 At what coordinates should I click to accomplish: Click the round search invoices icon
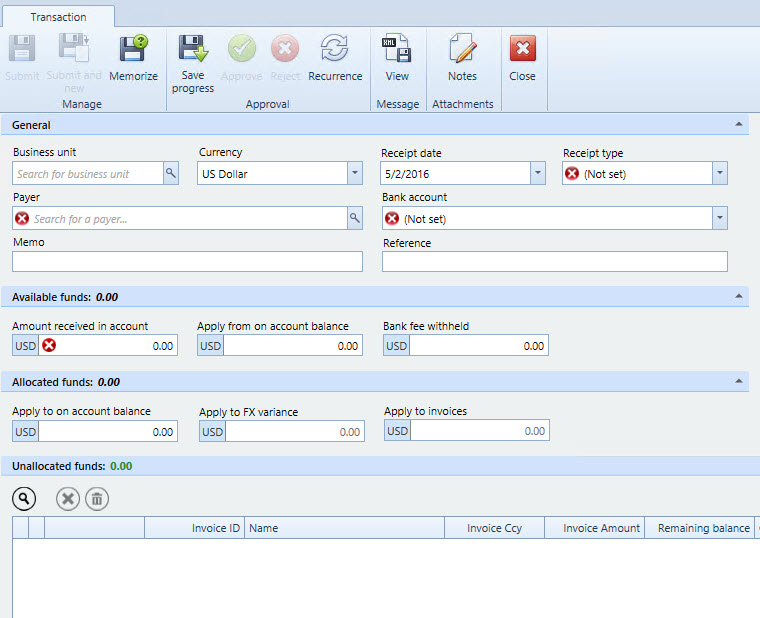tap(25, 499)
